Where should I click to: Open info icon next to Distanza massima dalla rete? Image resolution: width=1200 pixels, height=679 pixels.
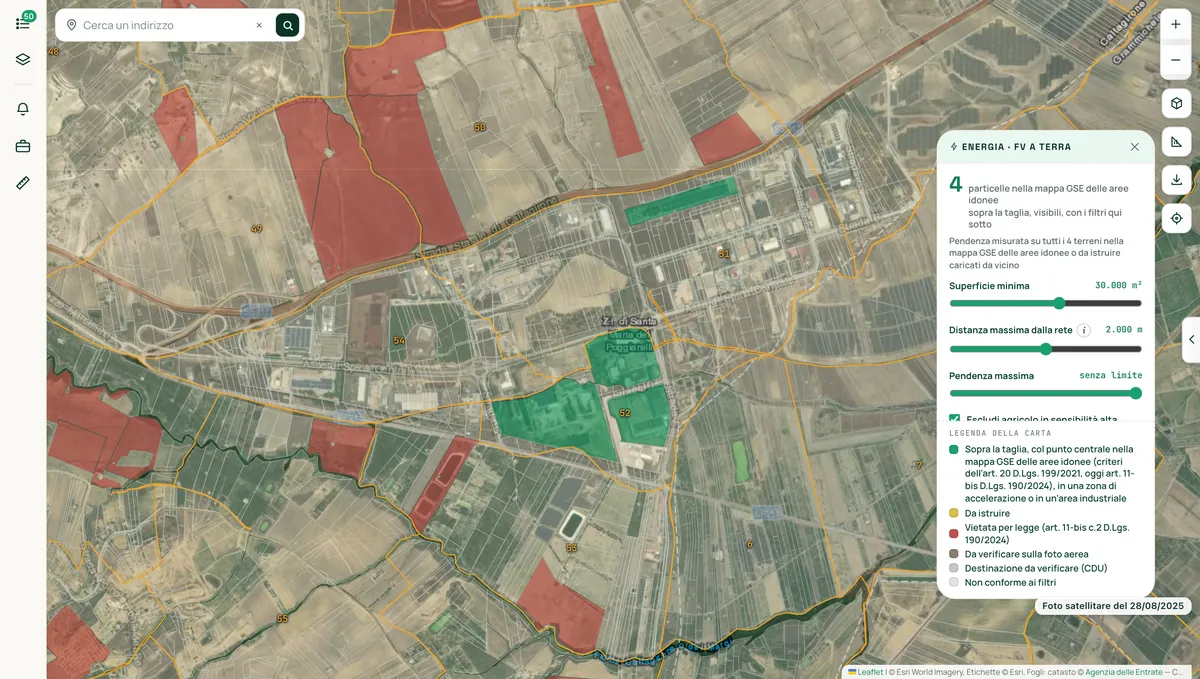[1084, 330]
